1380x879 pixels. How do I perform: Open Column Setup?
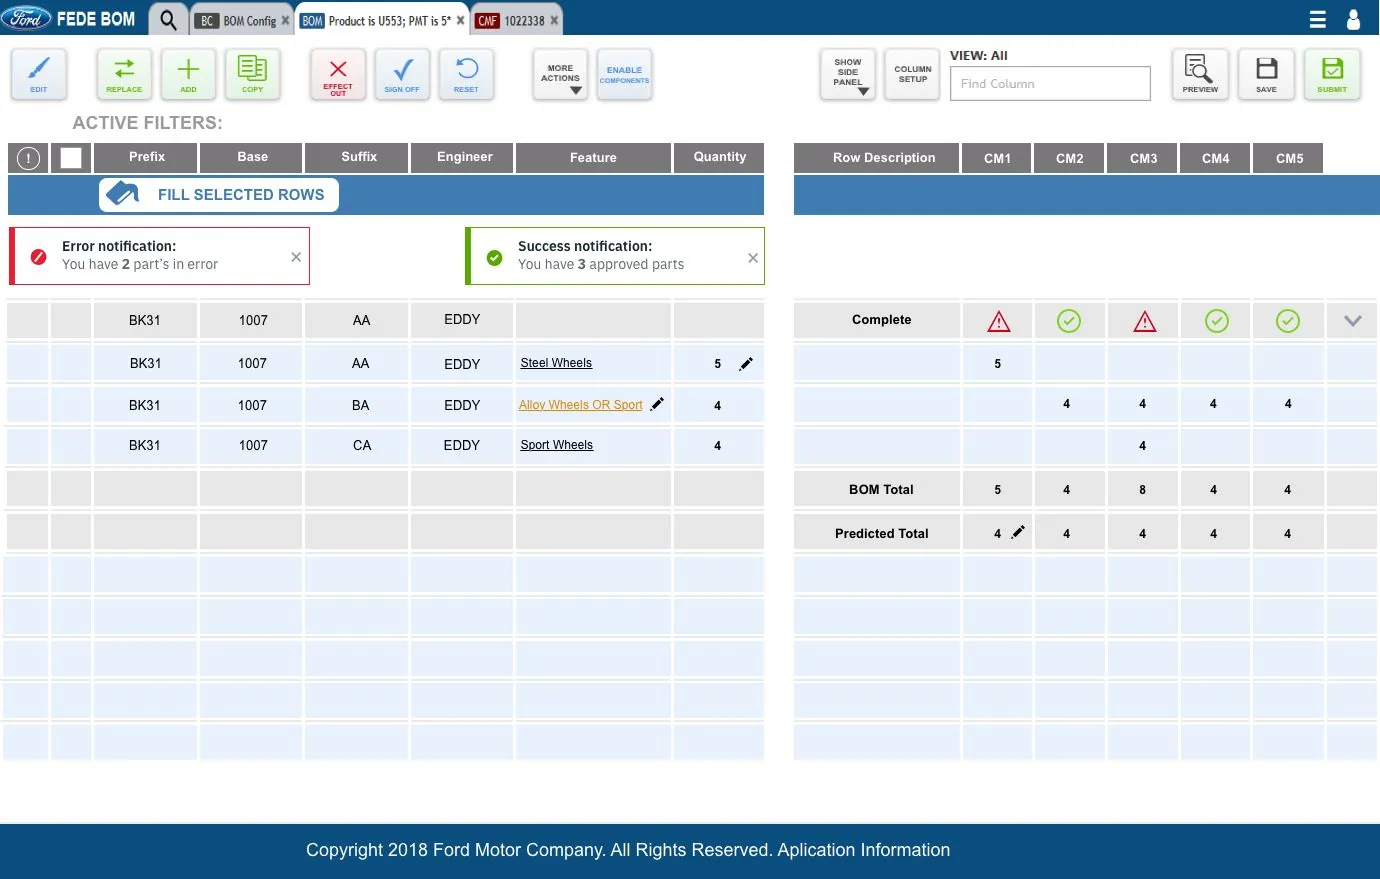(x=912, y=74)
